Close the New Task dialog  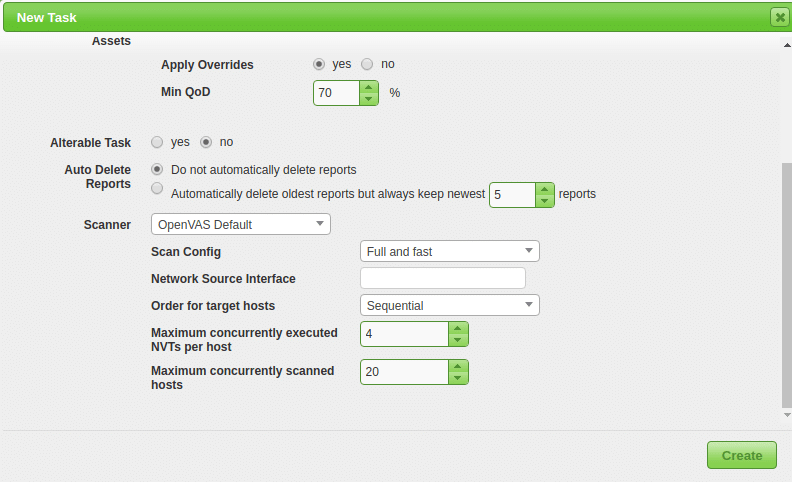coord(778,17)
